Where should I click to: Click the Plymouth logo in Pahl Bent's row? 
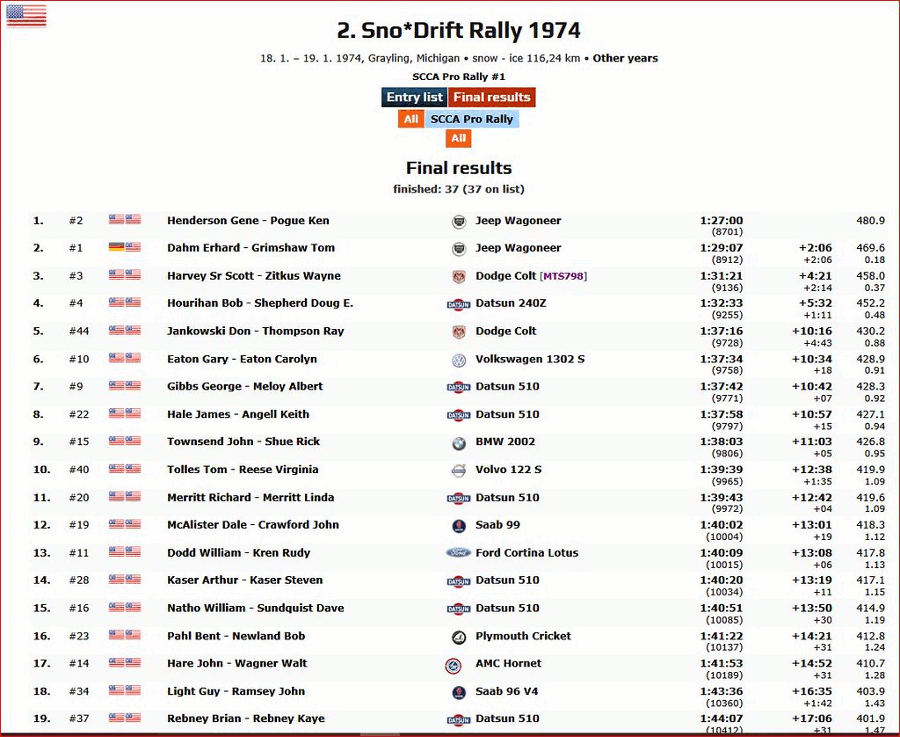(459, 637)
